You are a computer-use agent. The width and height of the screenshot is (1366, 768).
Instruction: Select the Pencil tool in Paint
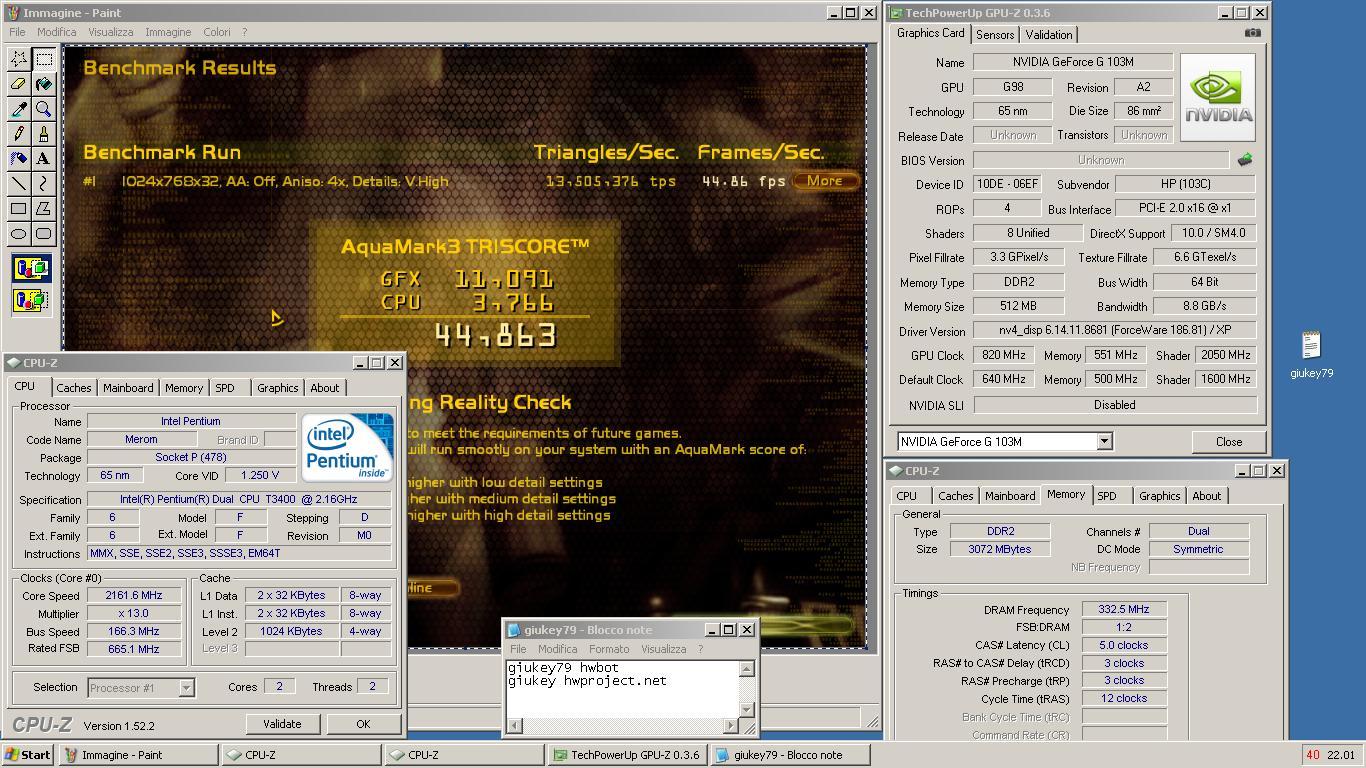tap(19, 134)
